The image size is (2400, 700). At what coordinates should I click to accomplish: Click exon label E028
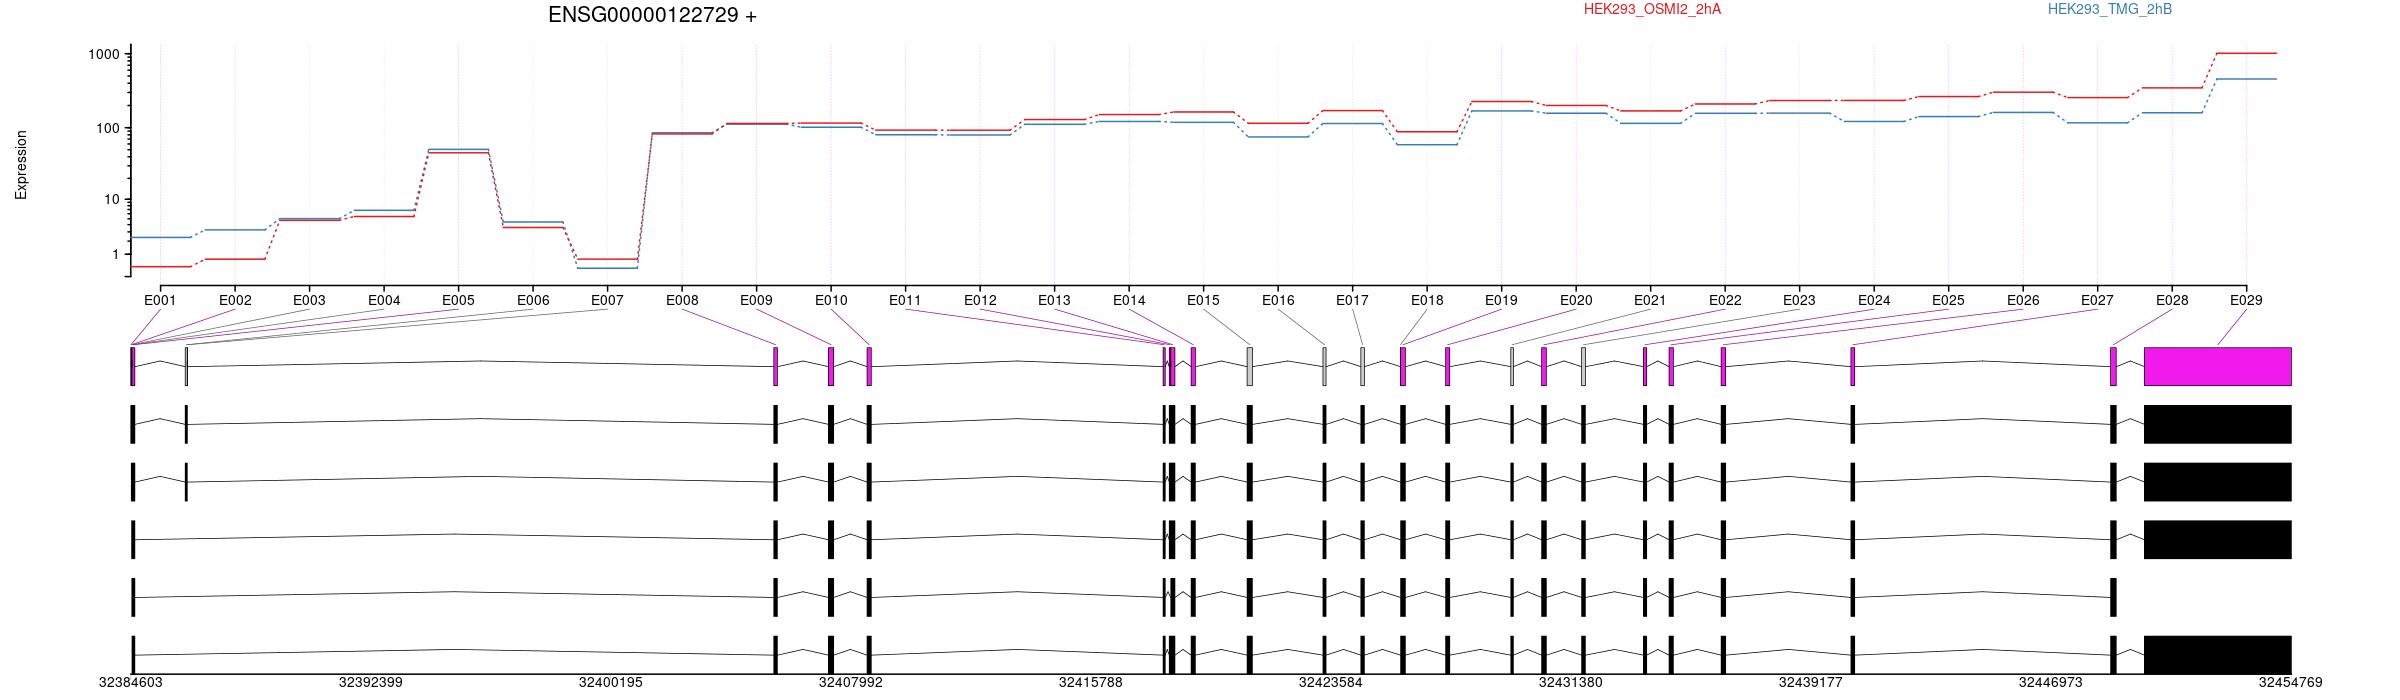[x=2172, y=300]
